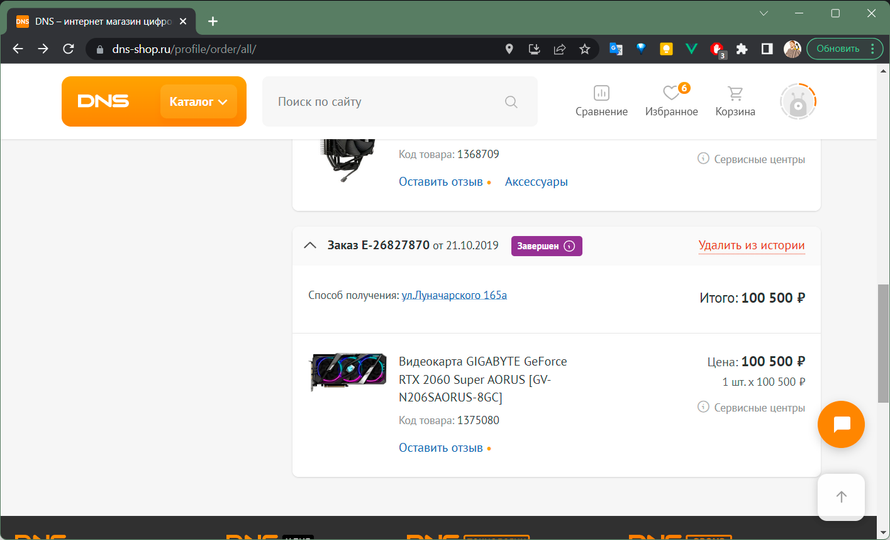Open Сервисные центры for product 1368709
890x540 pixels.
[x=751, y=159]
